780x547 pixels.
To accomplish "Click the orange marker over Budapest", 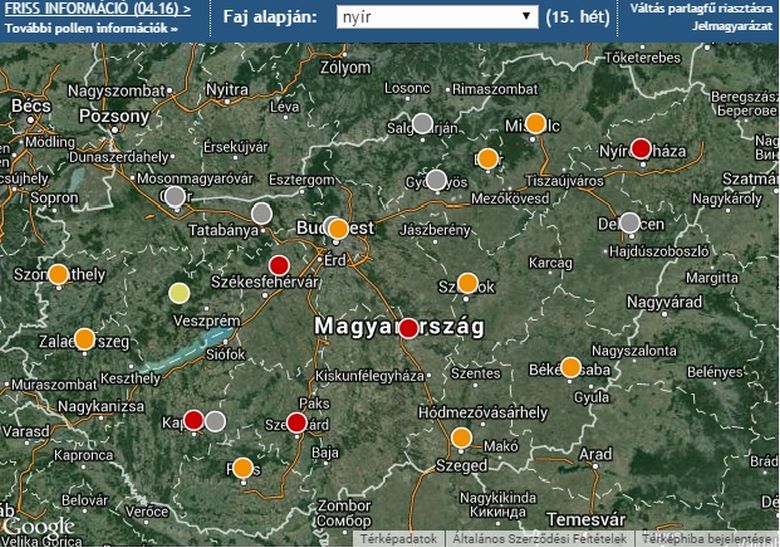I will (x=338, y=229).
